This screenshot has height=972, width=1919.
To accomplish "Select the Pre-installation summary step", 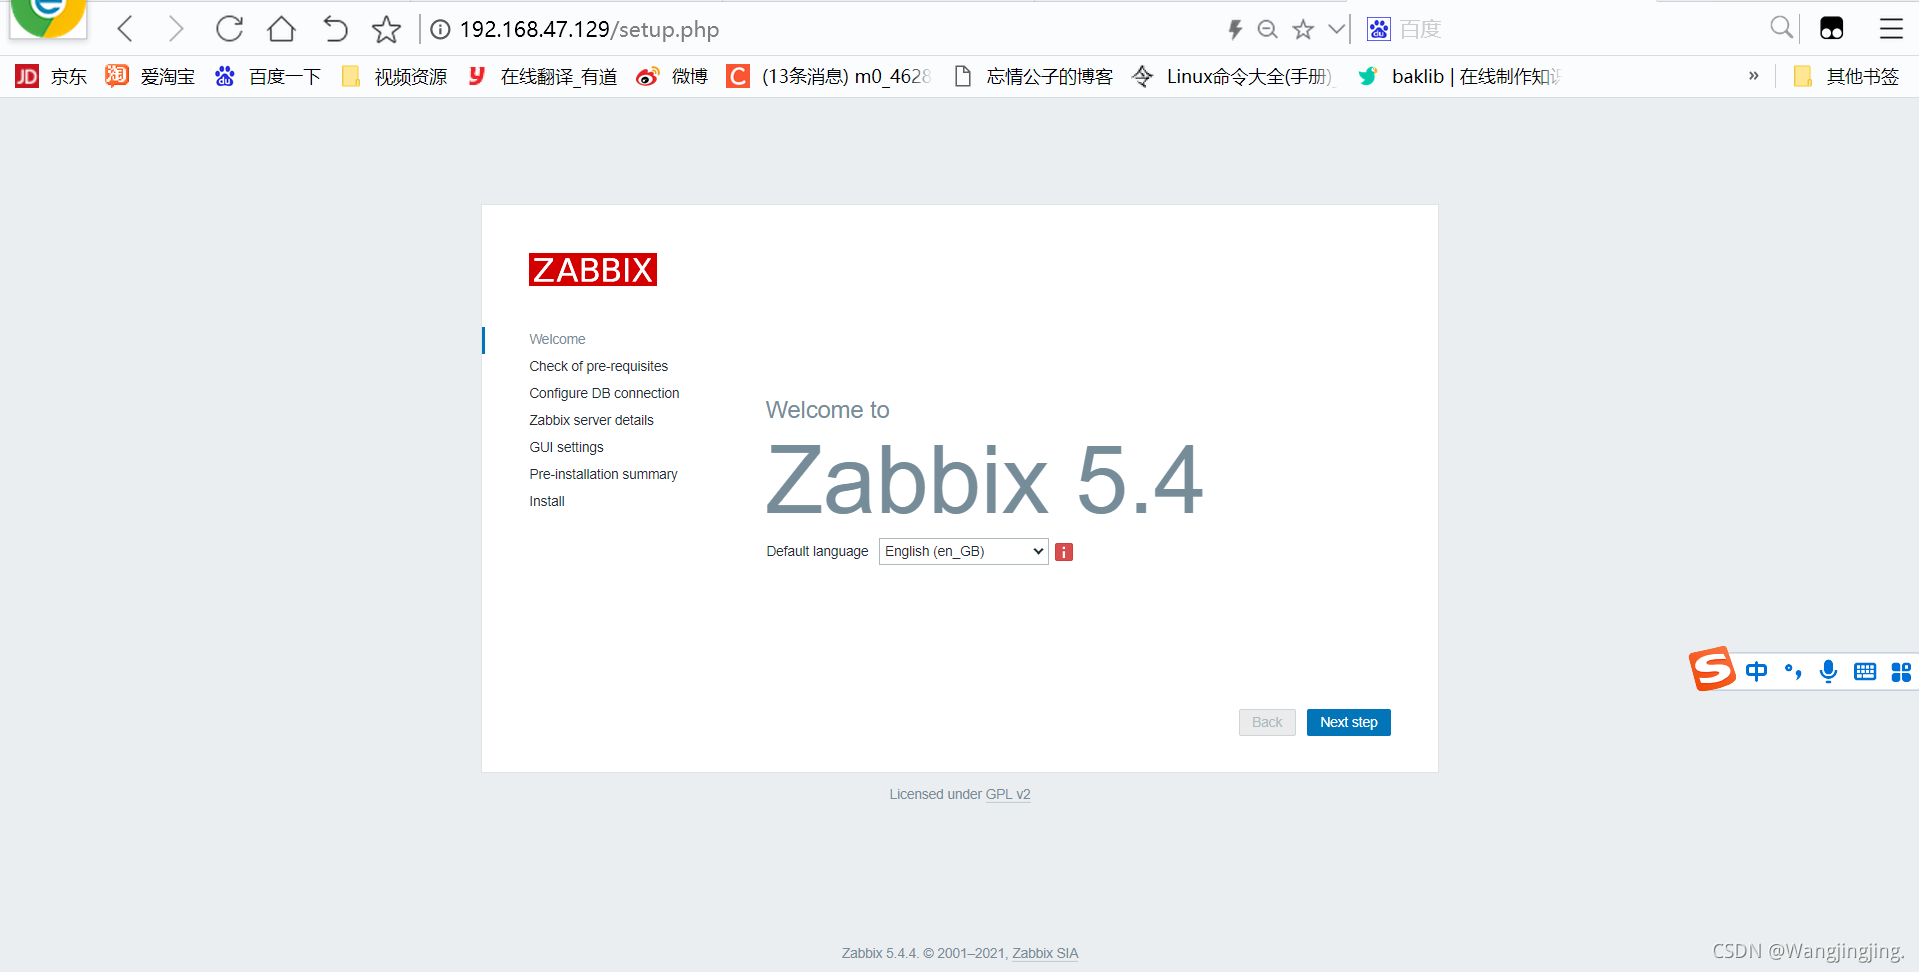I will (x=603, y=474).
